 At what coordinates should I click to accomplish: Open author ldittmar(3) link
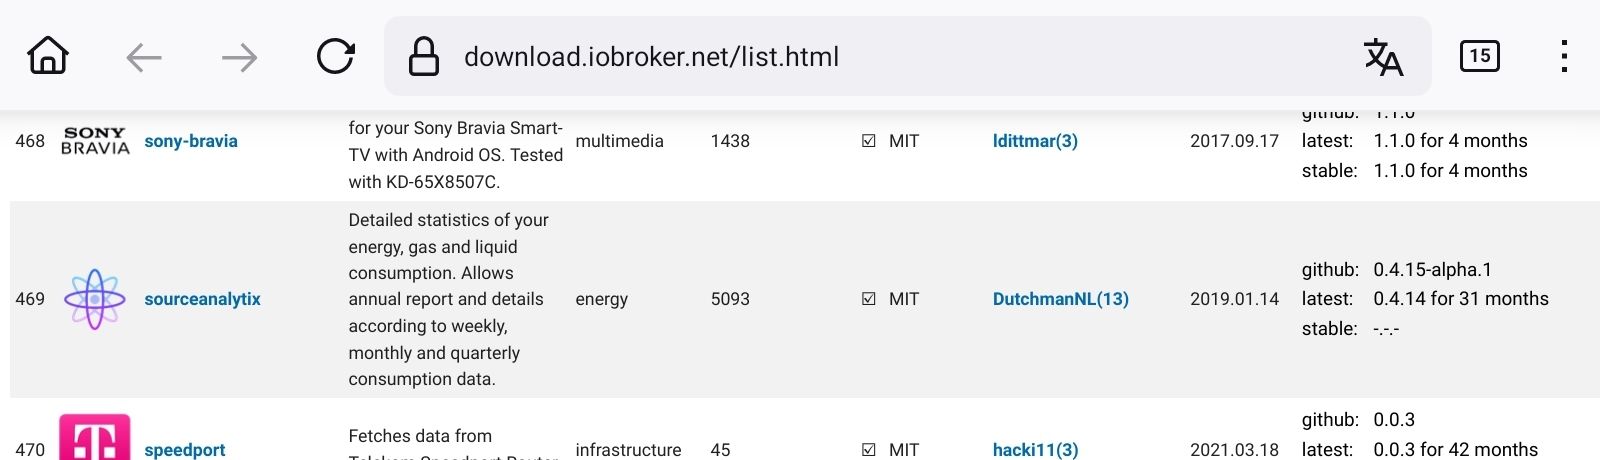(x=1035, y=141)
